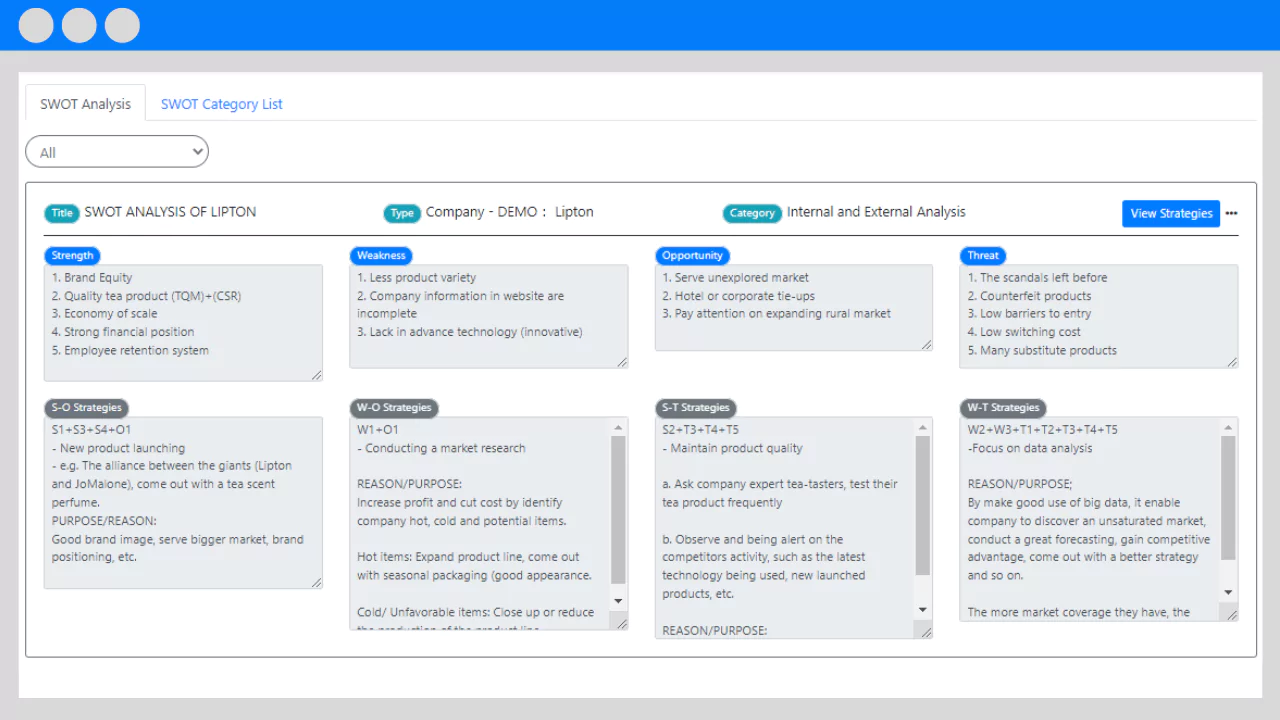Image resolution: width=1280 pixels, height=720 pixels.
Task: Click the third gray window circle button
Action: [x=122, y=25]
